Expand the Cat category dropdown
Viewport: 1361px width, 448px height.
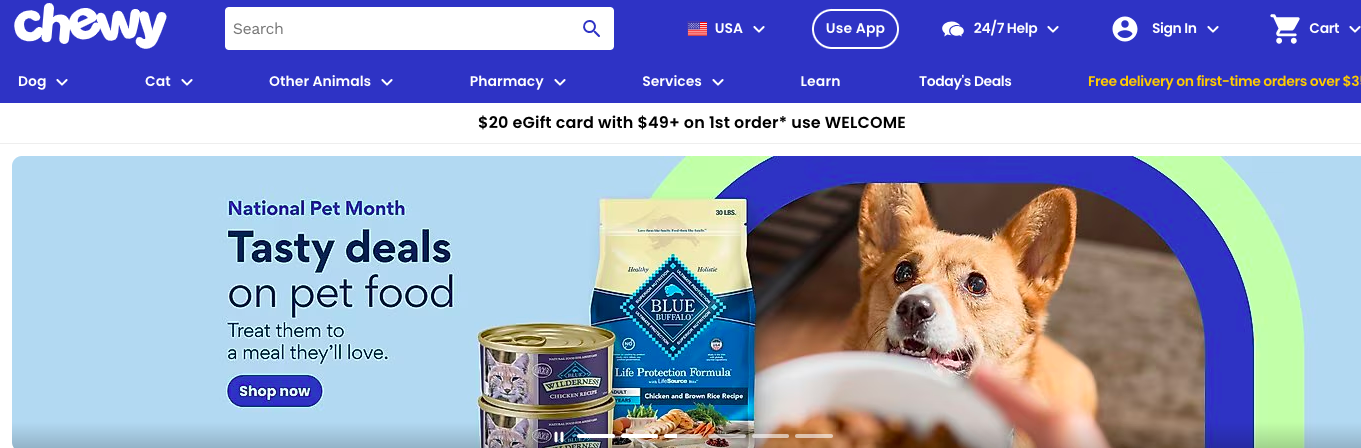(x=169, y=81)
